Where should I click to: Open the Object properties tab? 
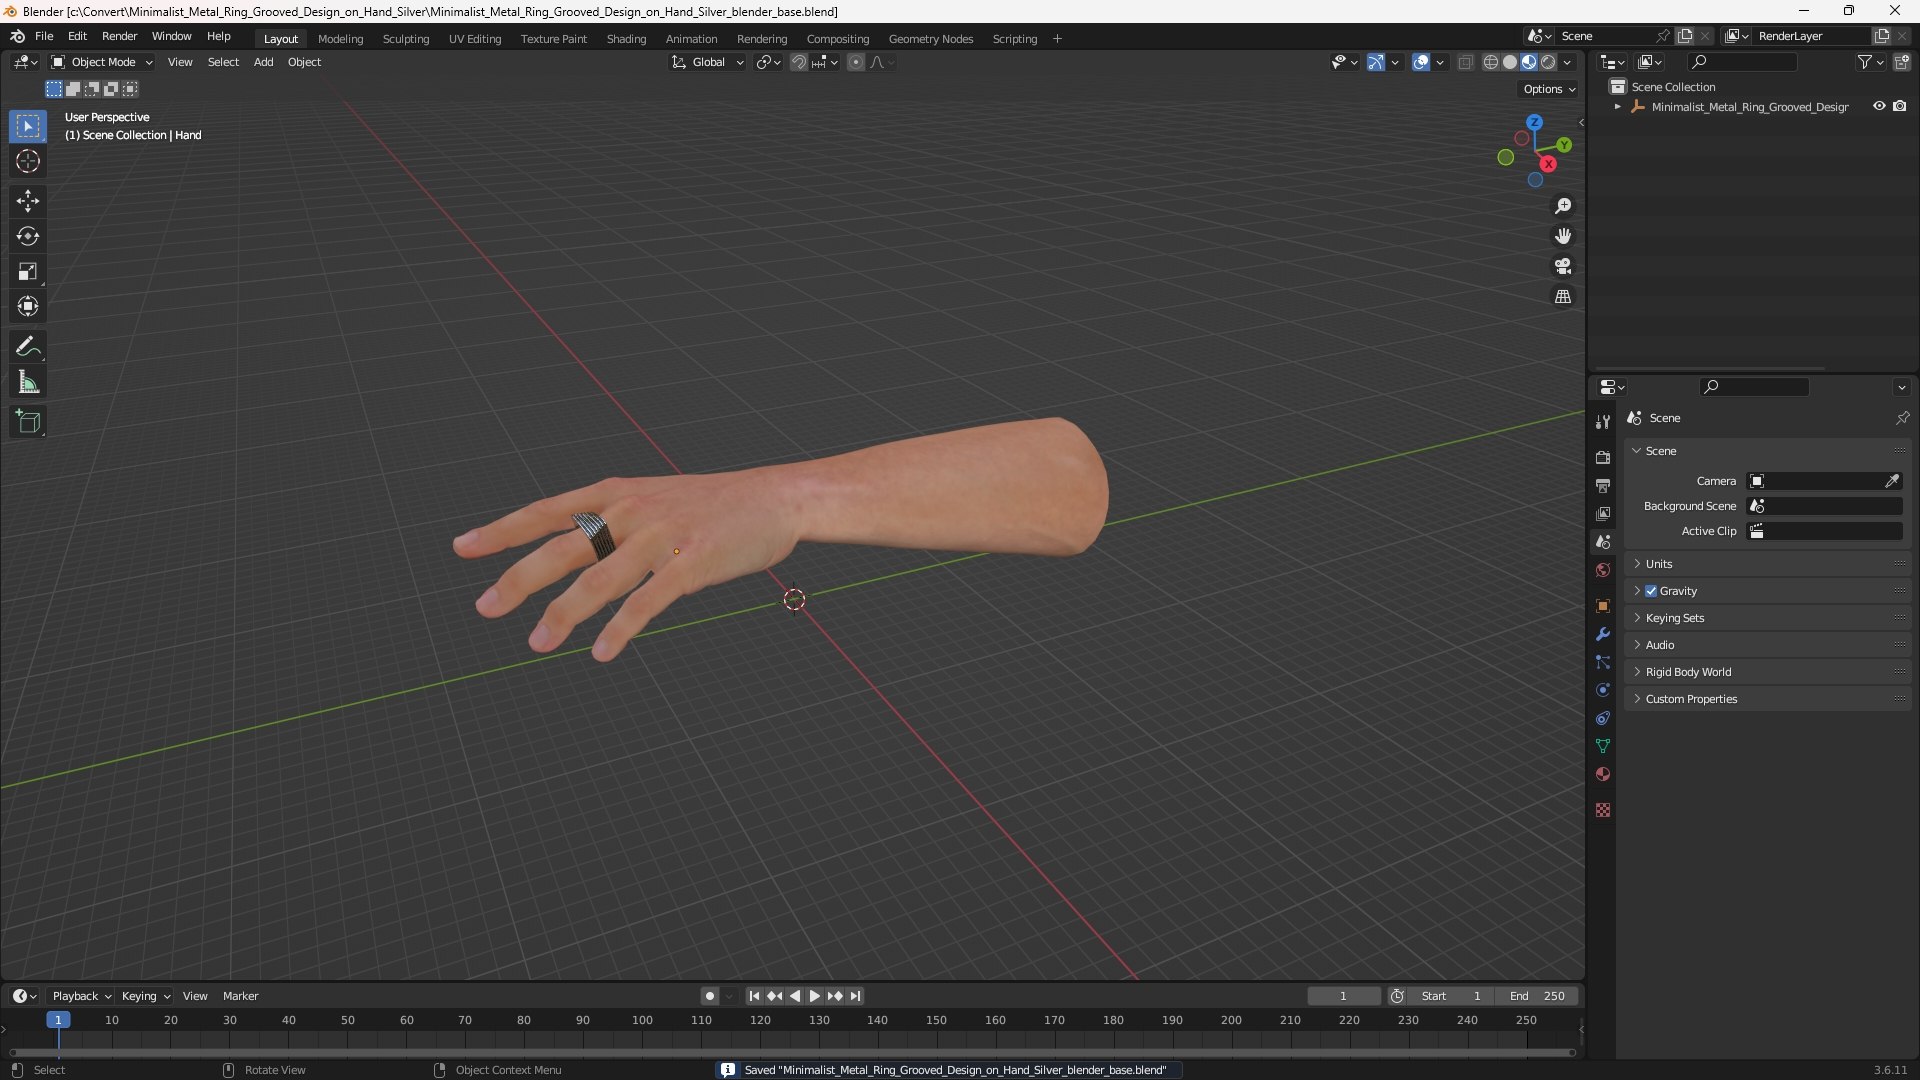[1603, 606]
